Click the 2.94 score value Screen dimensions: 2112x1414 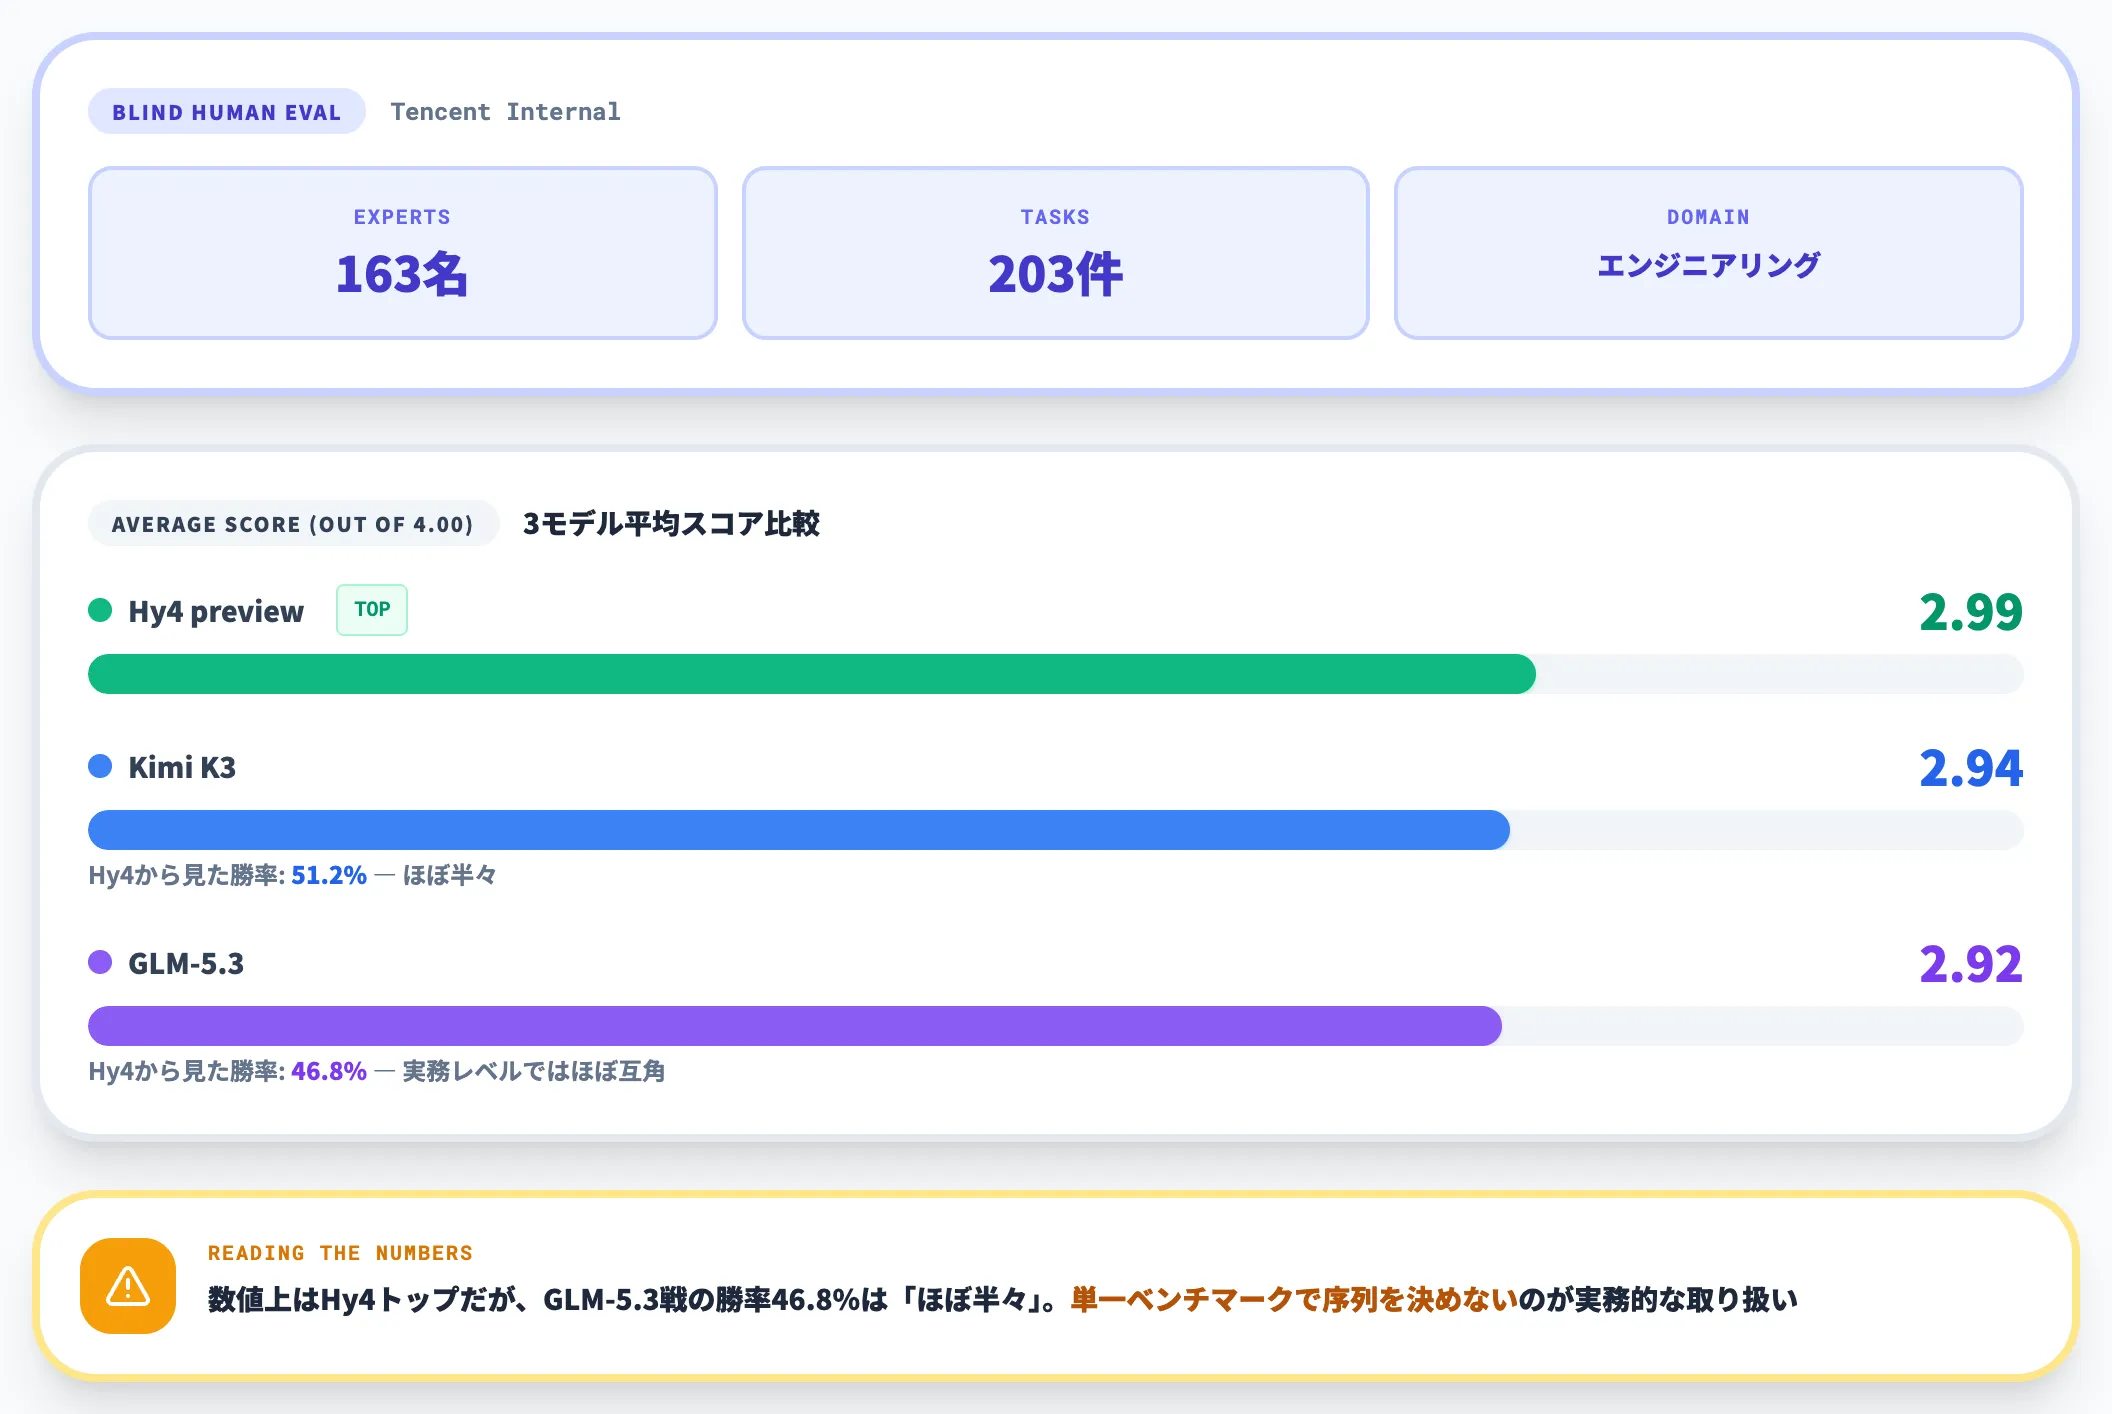coord(1971,768)
